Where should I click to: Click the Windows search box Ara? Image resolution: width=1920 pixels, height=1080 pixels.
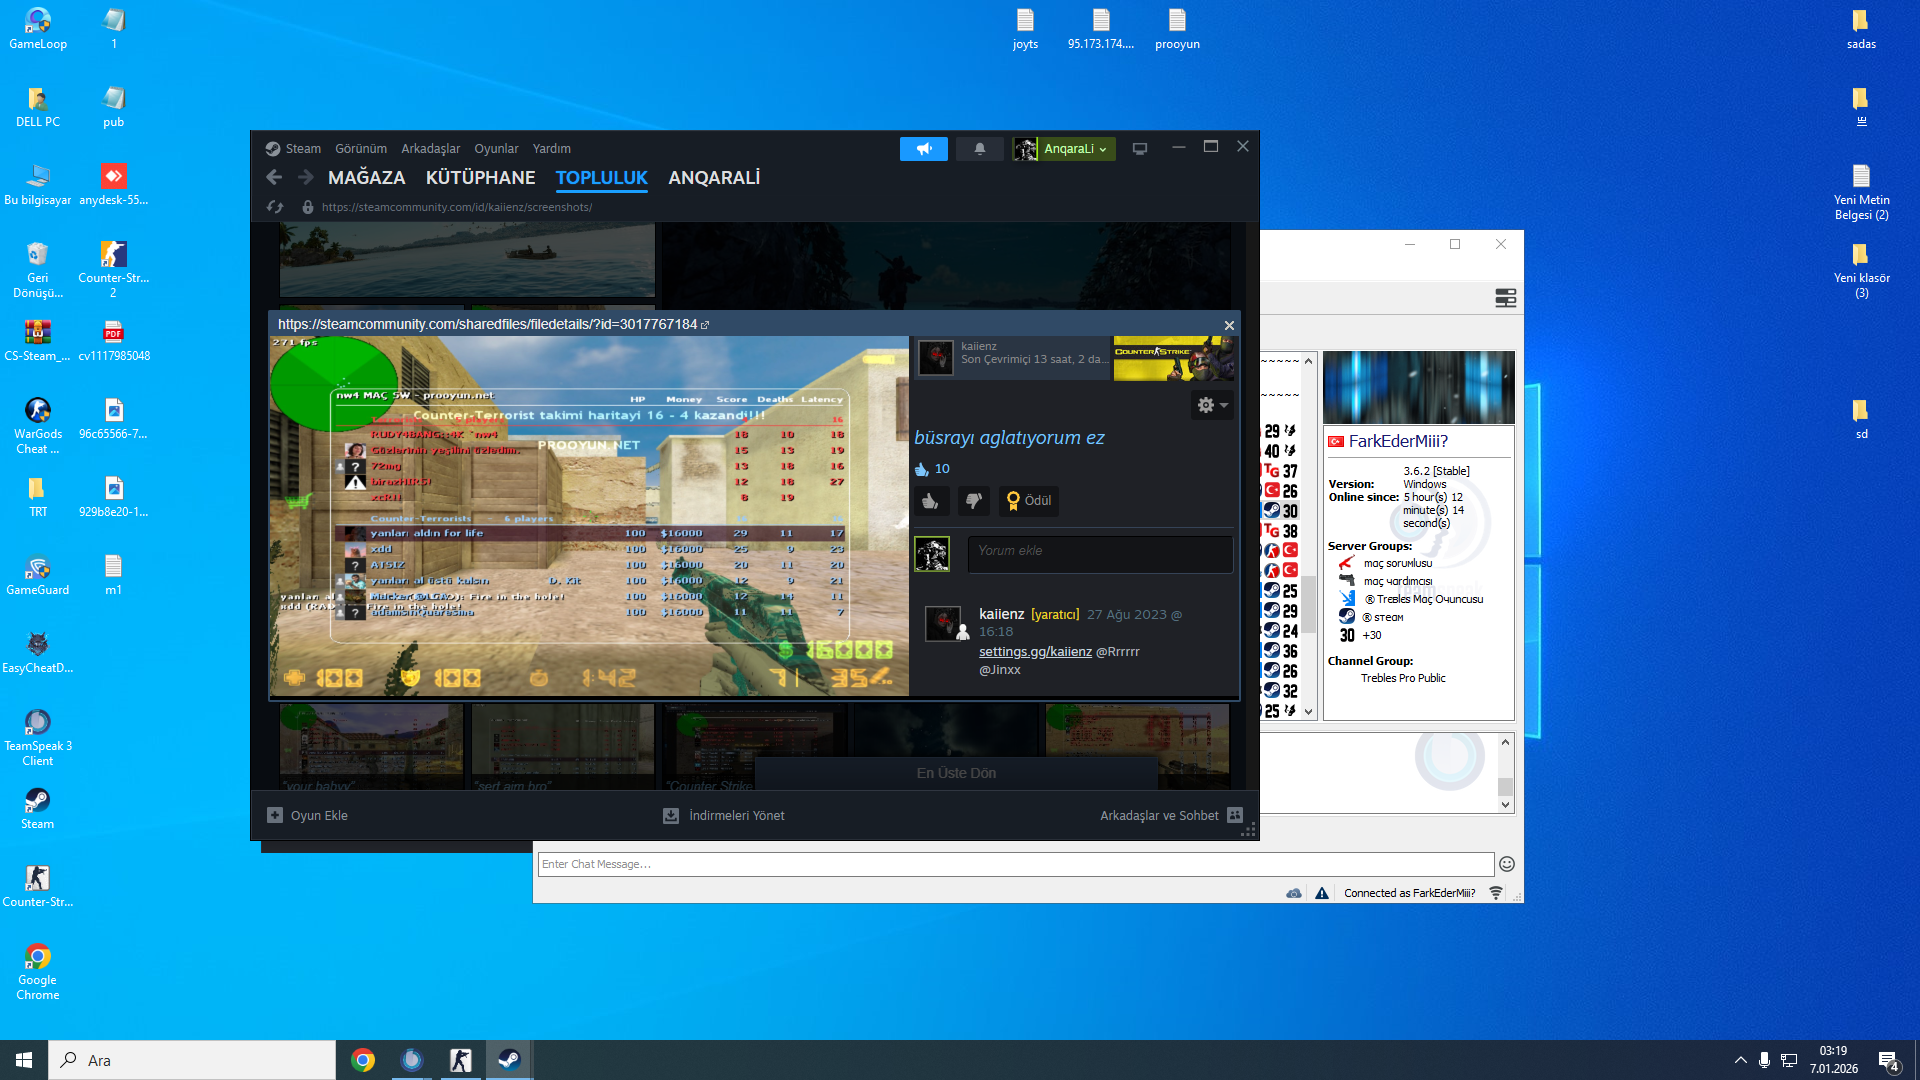coord(192,1060)
